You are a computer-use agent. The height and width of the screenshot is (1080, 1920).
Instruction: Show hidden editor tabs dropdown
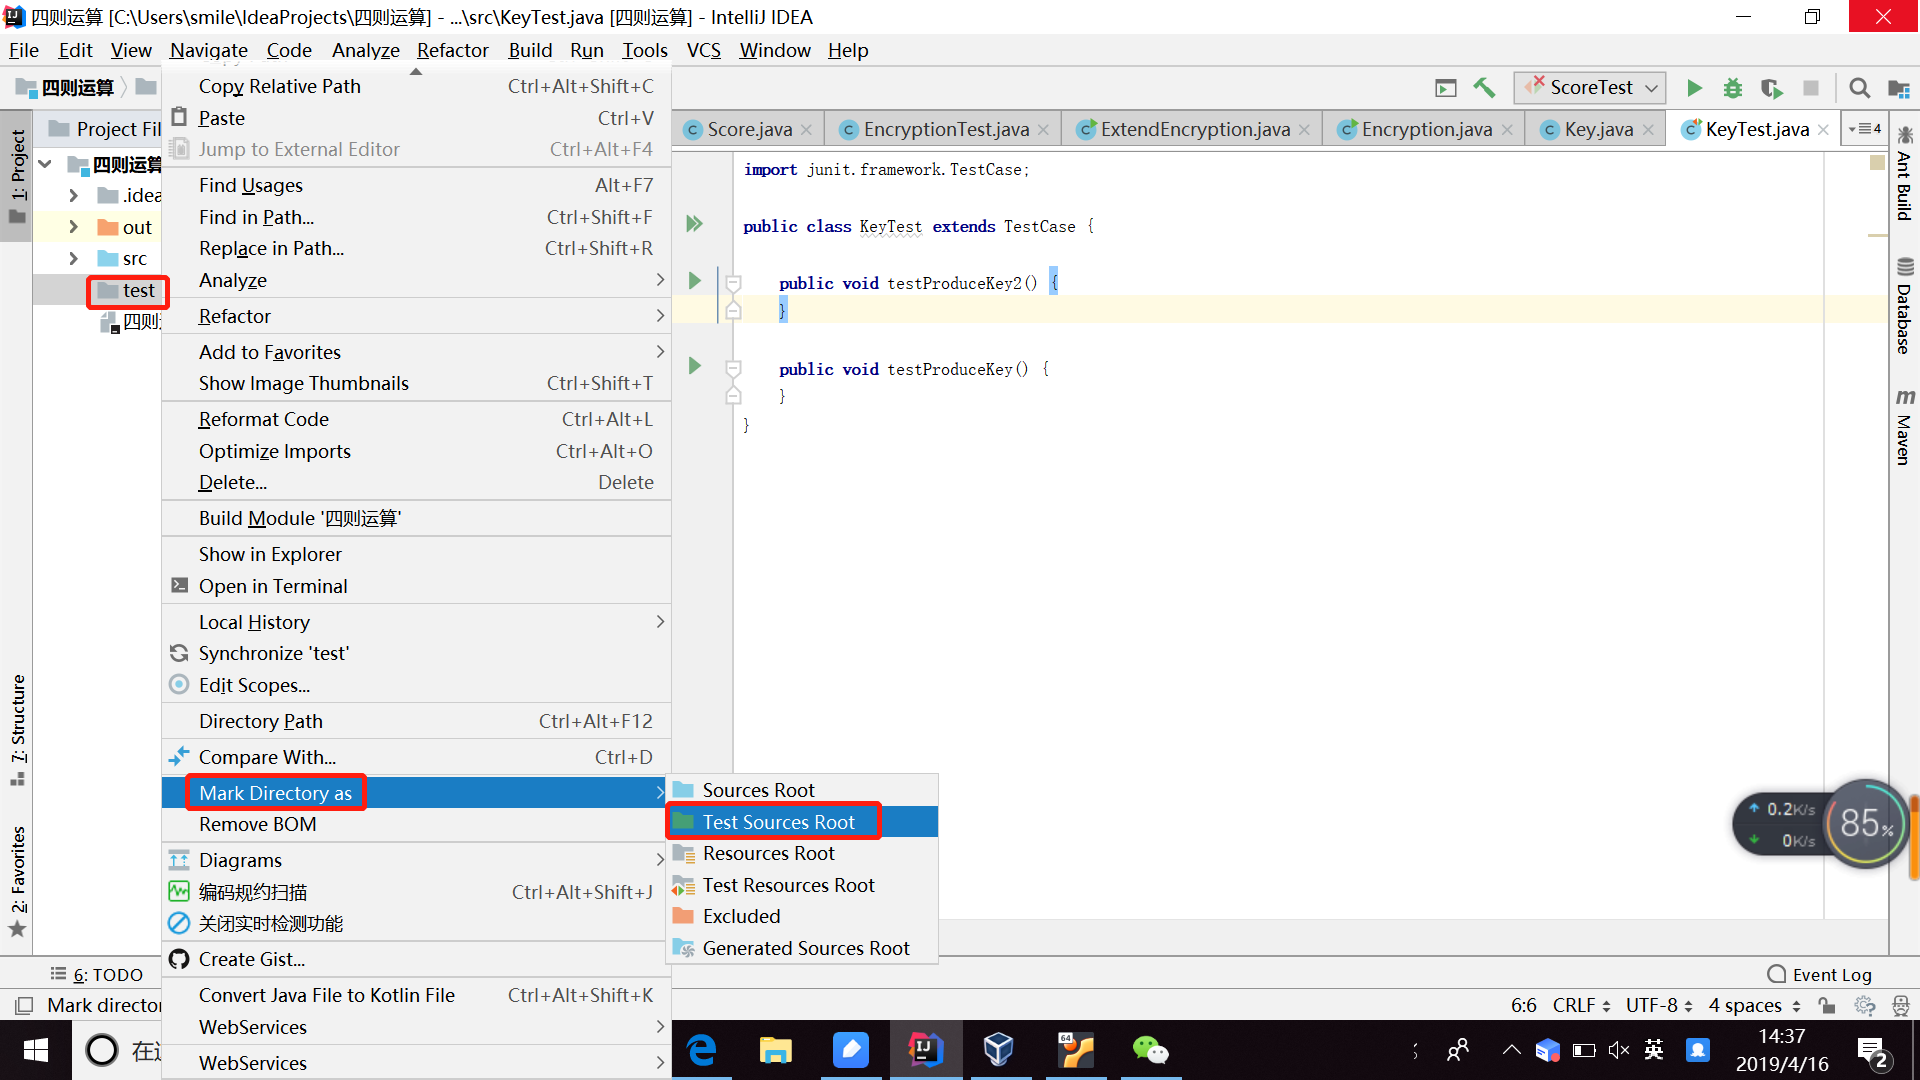point(1865,129)
